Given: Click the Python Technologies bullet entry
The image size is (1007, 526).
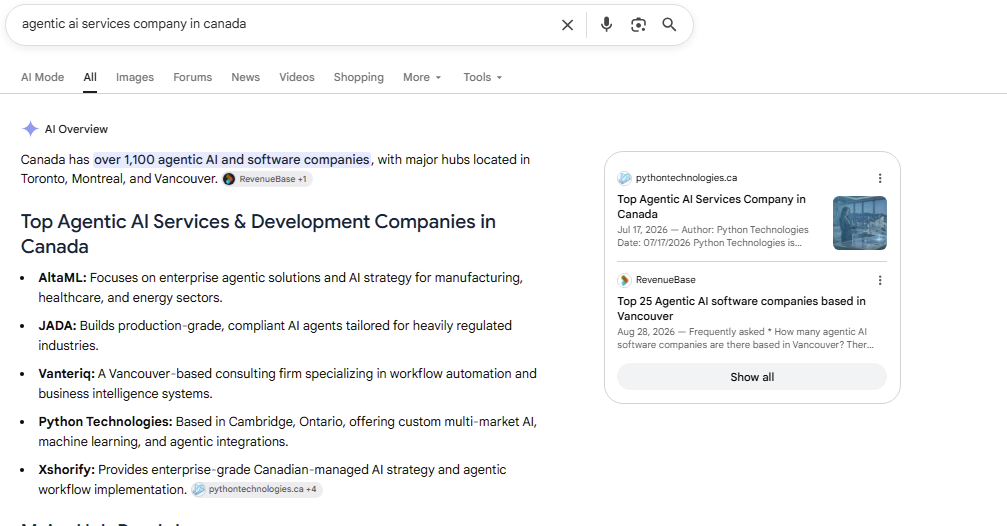Looking at the screenshot, I should pos(287,432).
